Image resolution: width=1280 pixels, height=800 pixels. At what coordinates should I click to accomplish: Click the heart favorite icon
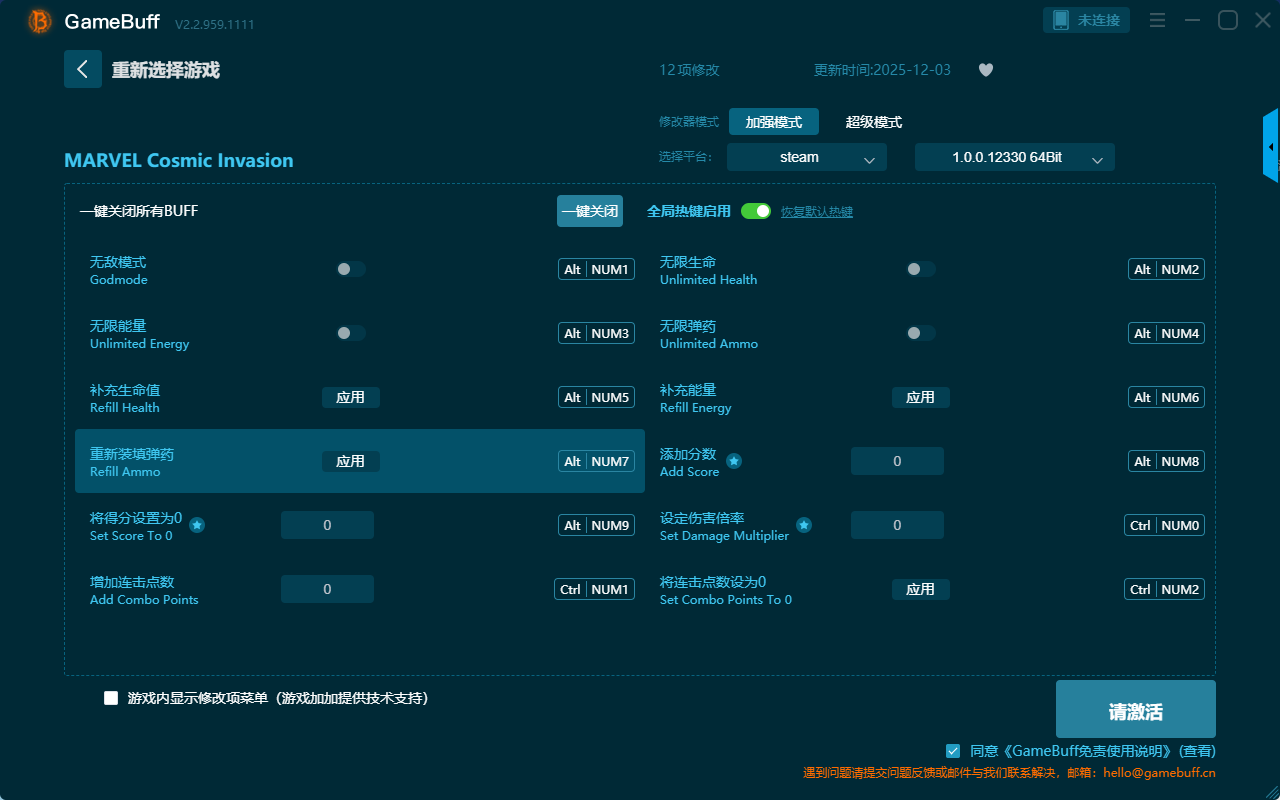click(x=986, y=70)
